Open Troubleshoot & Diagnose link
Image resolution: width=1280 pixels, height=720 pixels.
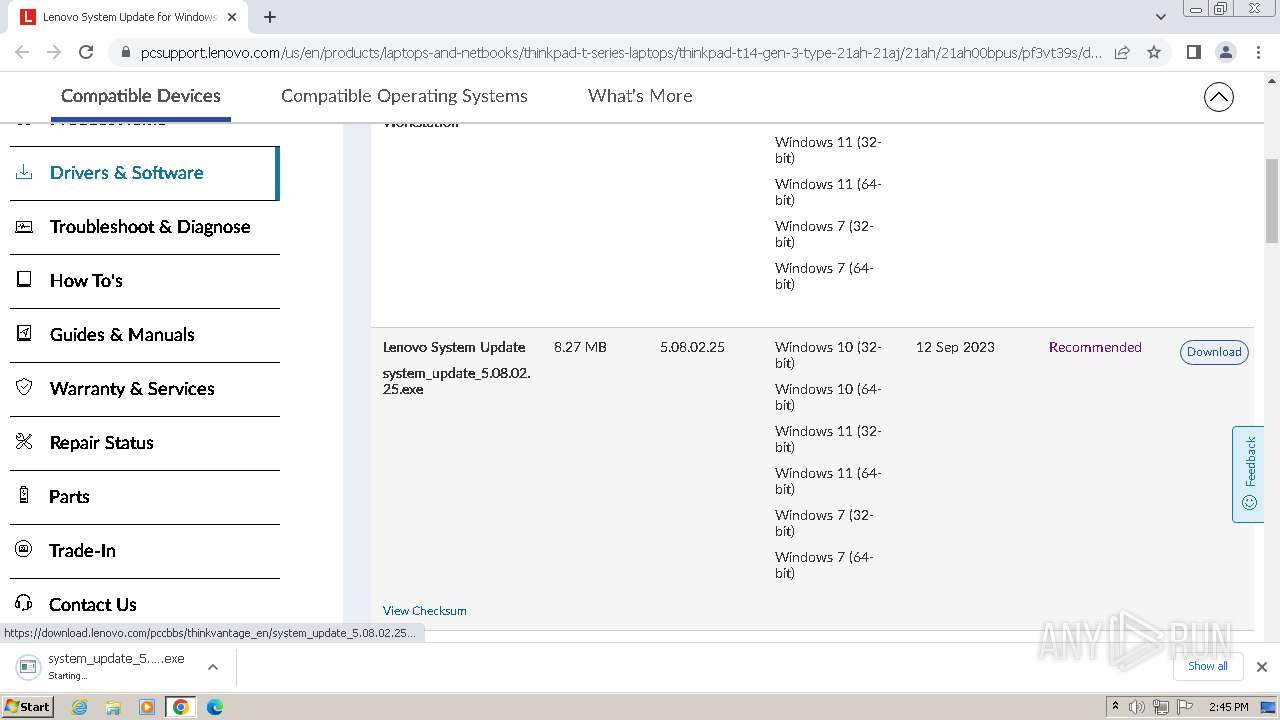pos(150,227)
